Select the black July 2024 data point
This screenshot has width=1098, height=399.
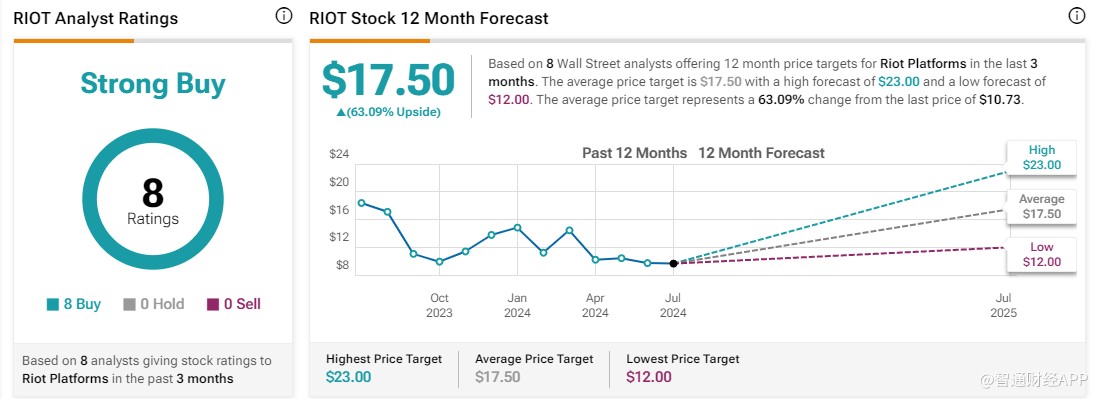[673, 263]
